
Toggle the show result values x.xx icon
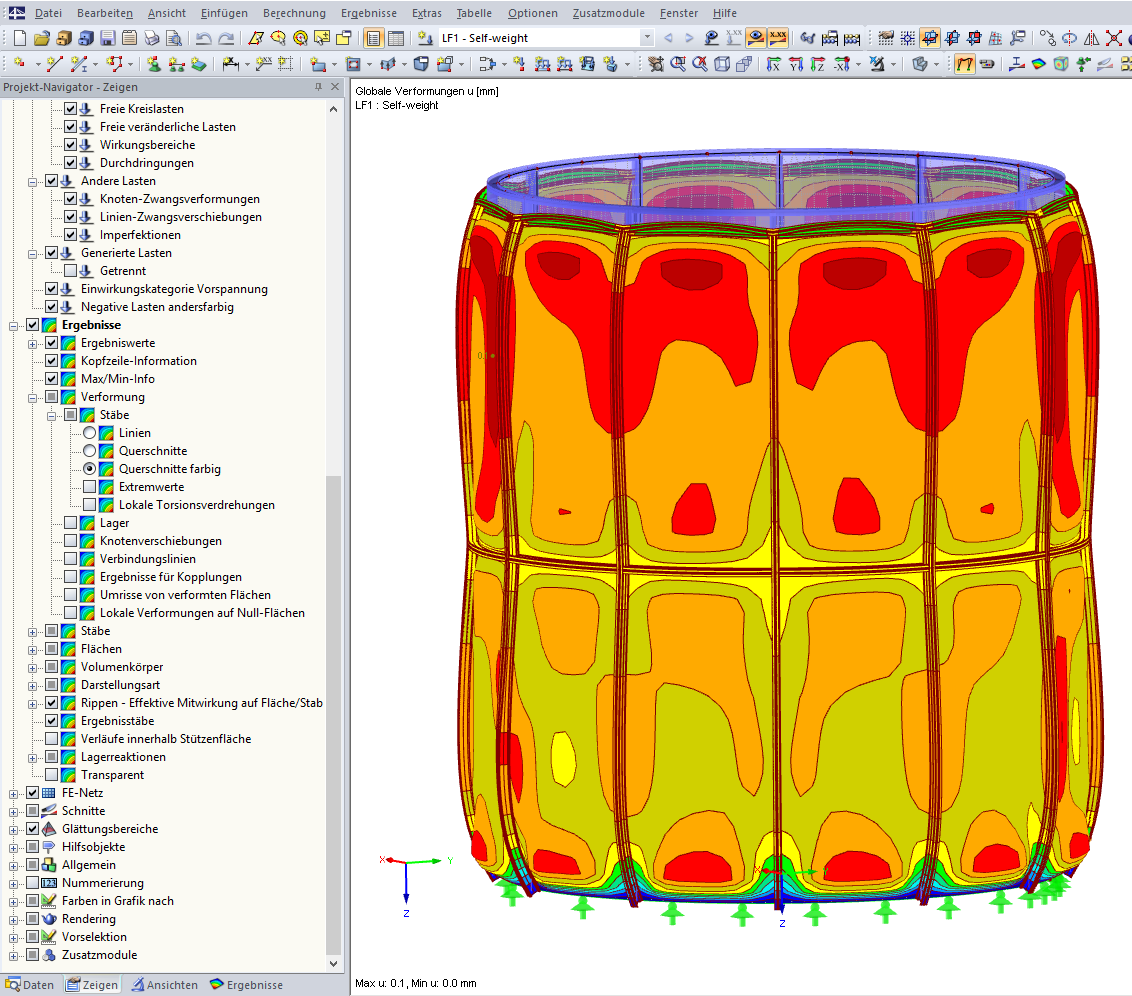[778, 38]
